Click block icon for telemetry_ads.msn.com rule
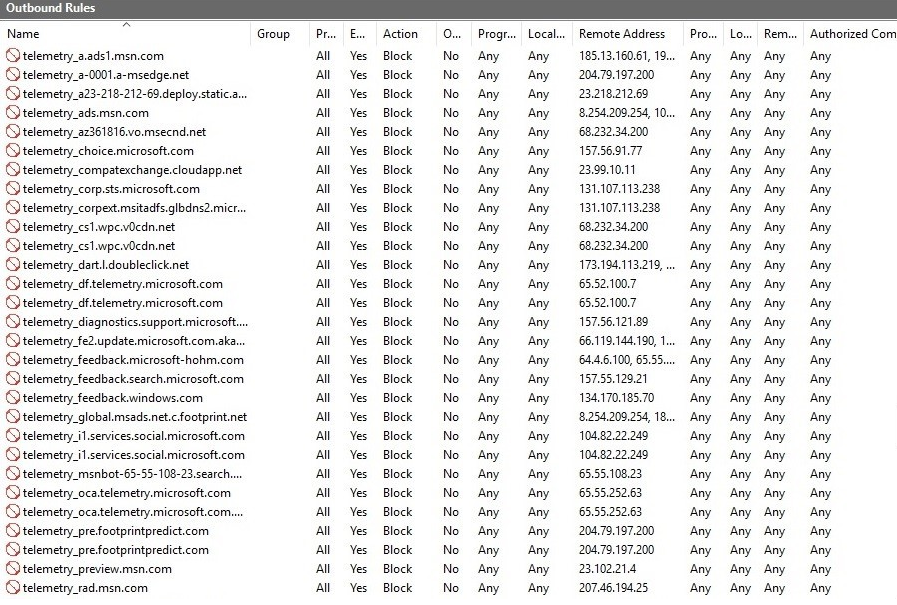This screenshot has height=605, width=897. coord(13,113)
